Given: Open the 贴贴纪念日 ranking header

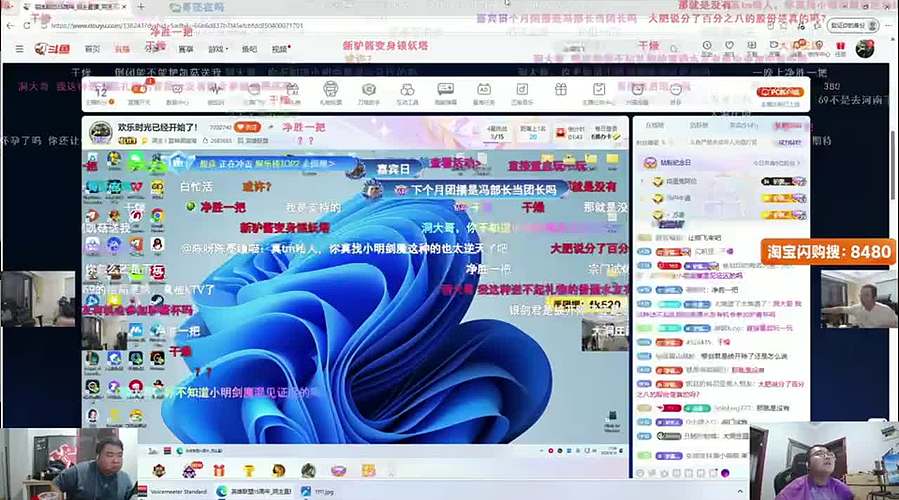Looking at the screenshot, I should 722,163.
